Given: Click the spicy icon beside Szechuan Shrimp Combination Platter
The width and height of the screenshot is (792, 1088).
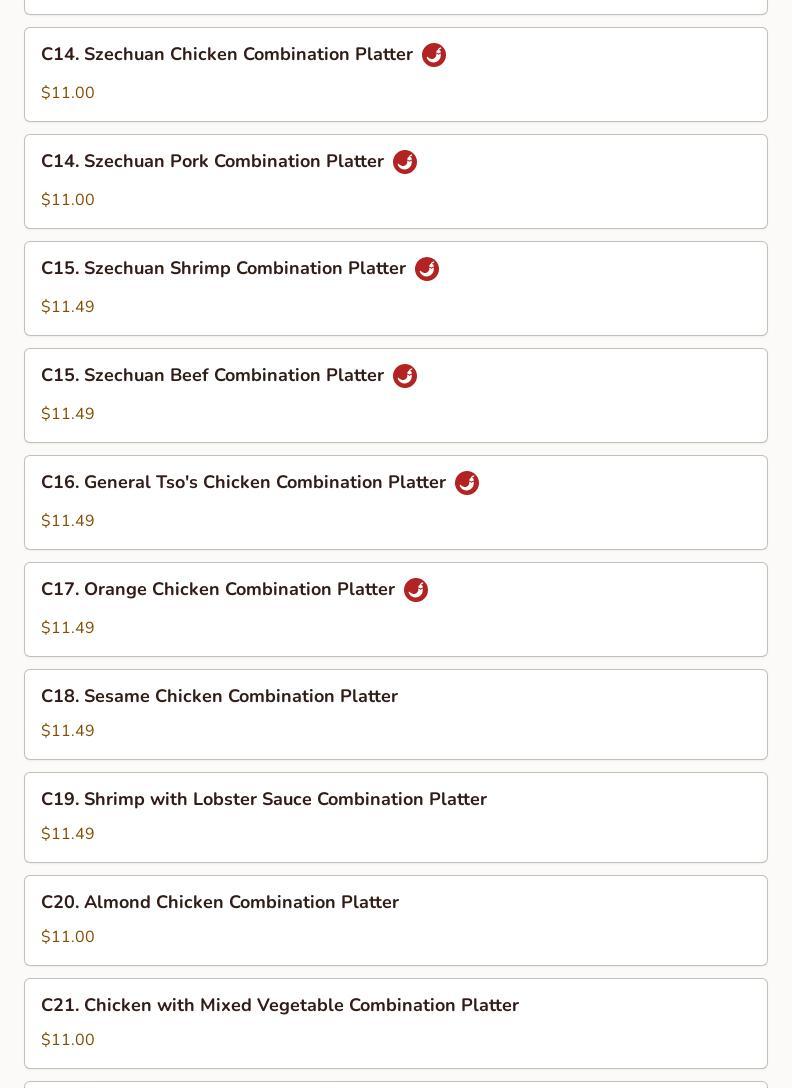Looking at the screenshot, I should tap(427, 269).
